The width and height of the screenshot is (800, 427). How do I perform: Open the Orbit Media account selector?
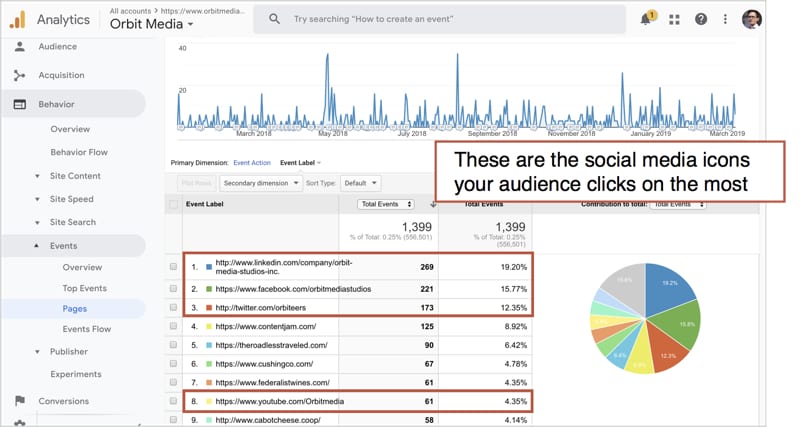coord(152,24)
